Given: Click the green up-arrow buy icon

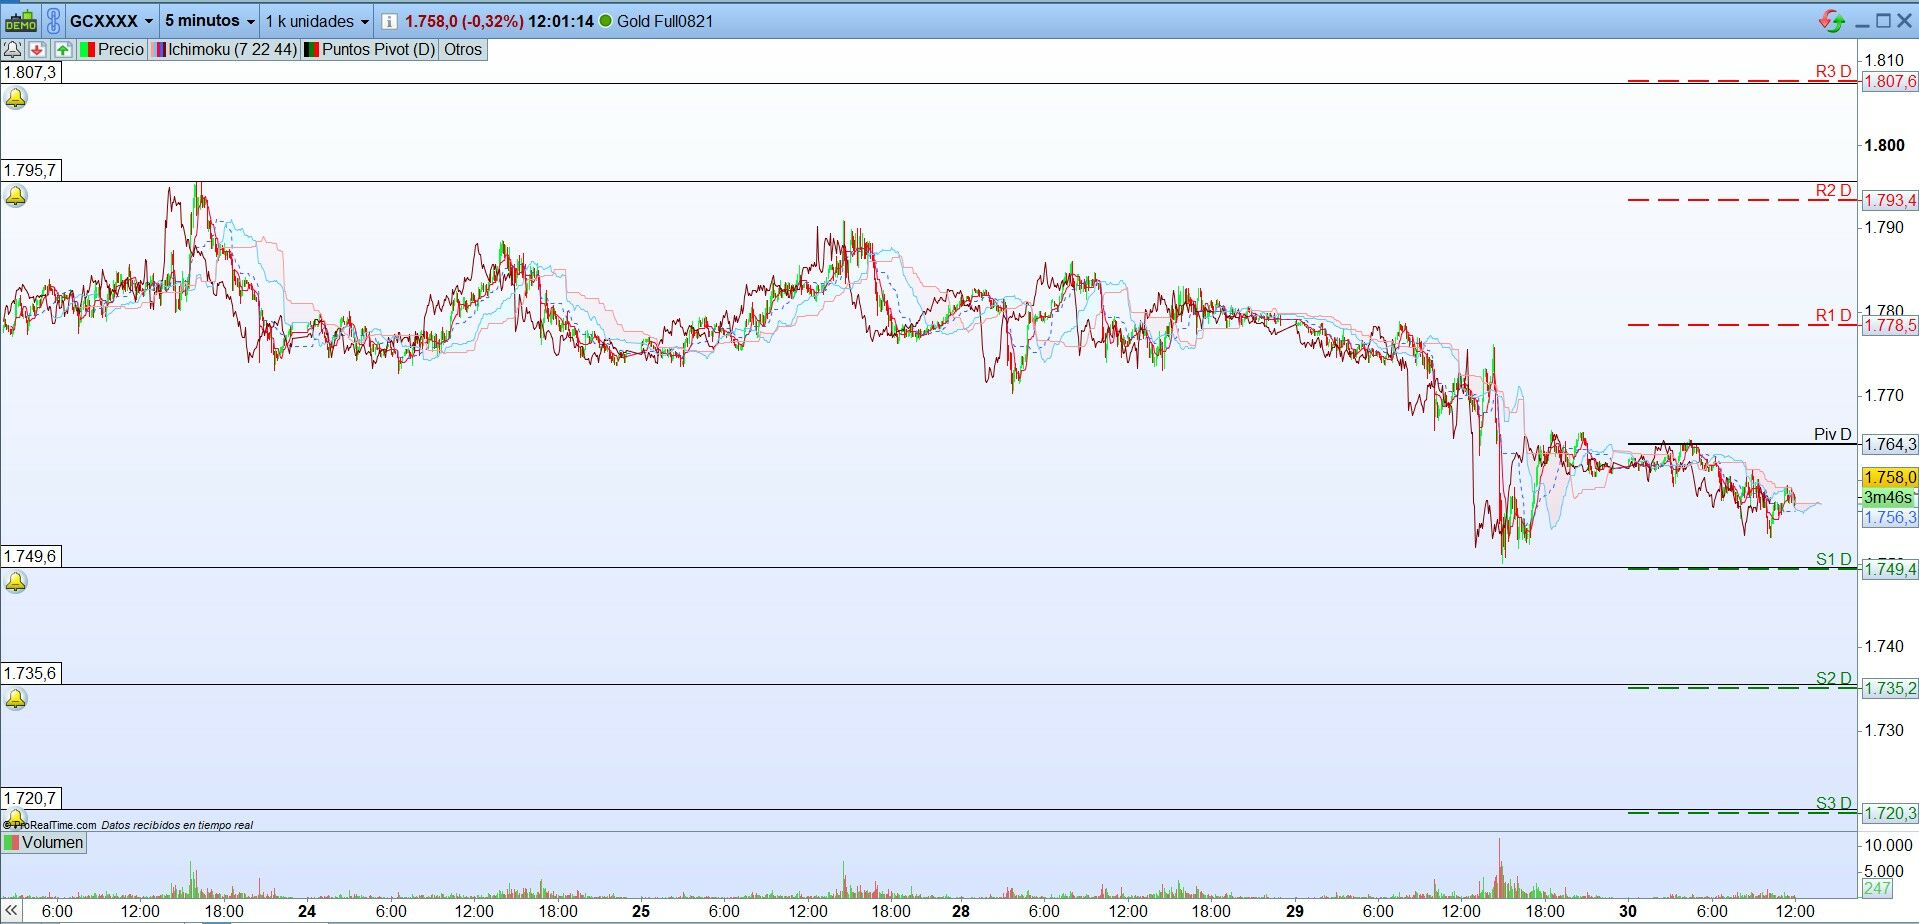Looking at the screenshot, I should pyautogui.click(x=62, y=49).
